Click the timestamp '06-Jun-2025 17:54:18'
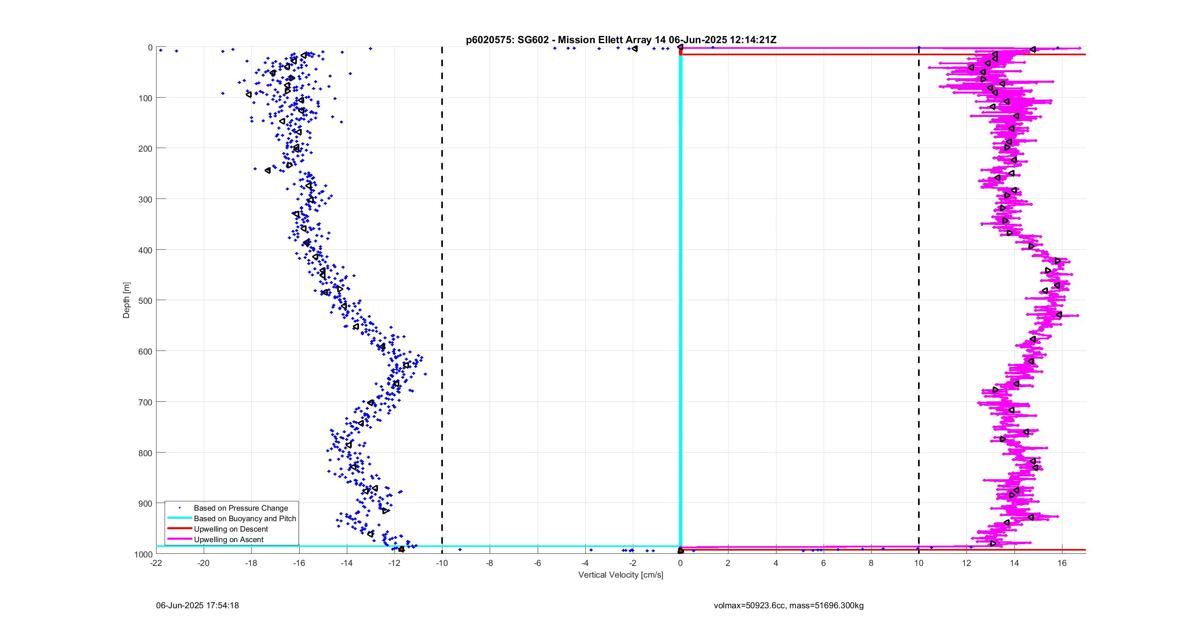This screenshot has height=622, width=1200. (x=197, y=605)
